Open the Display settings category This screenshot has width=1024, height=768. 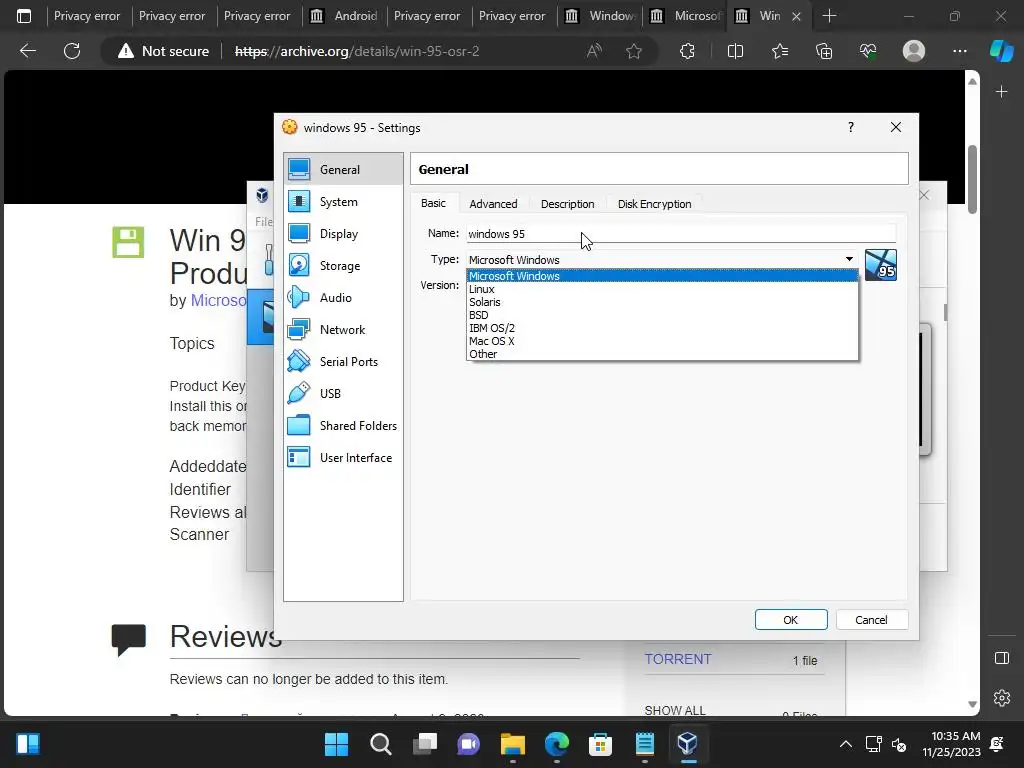[x=343, y=233]
